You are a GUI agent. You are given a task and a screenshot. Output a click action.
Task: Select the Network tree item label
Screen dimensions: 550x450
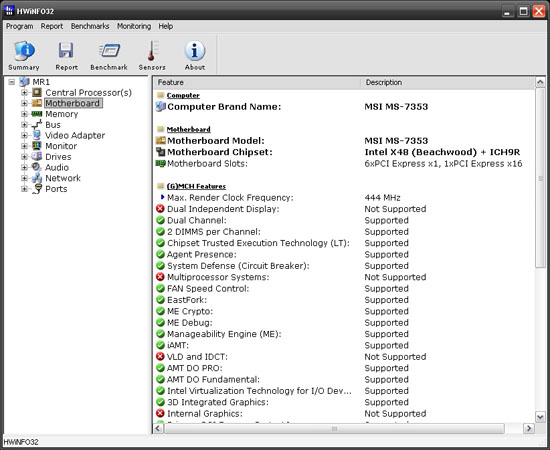pyautogui.click(x=63, y=178)
